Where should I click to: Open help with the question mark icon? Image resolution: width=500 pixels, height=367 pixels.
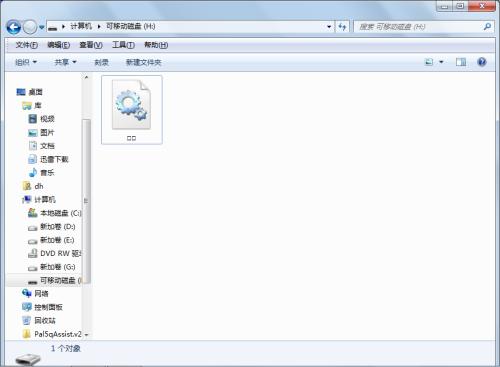click(x=482, y=62)
